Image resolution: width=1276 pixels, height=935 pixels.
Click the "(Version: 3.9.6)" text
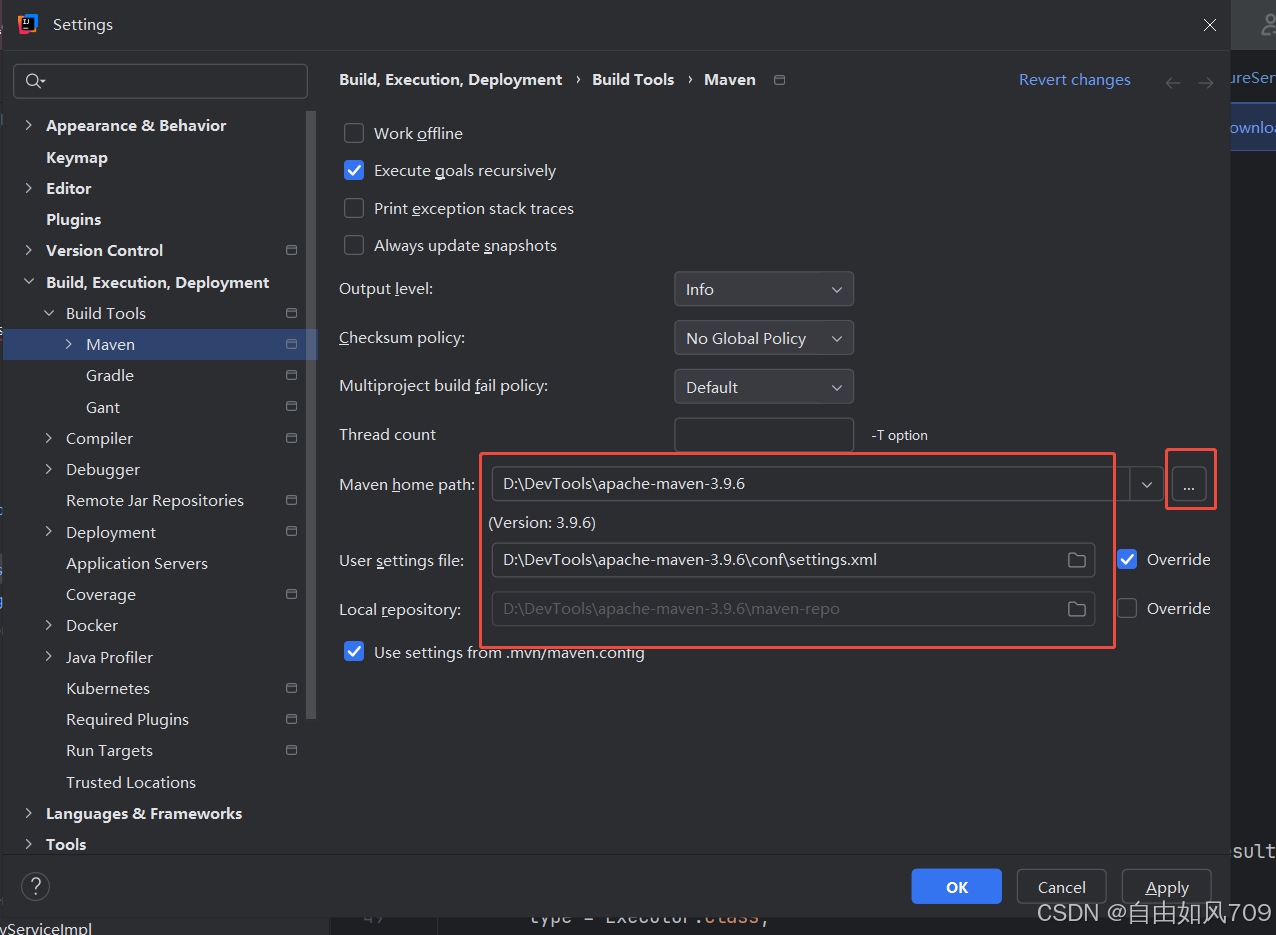(x=542, y=522)
